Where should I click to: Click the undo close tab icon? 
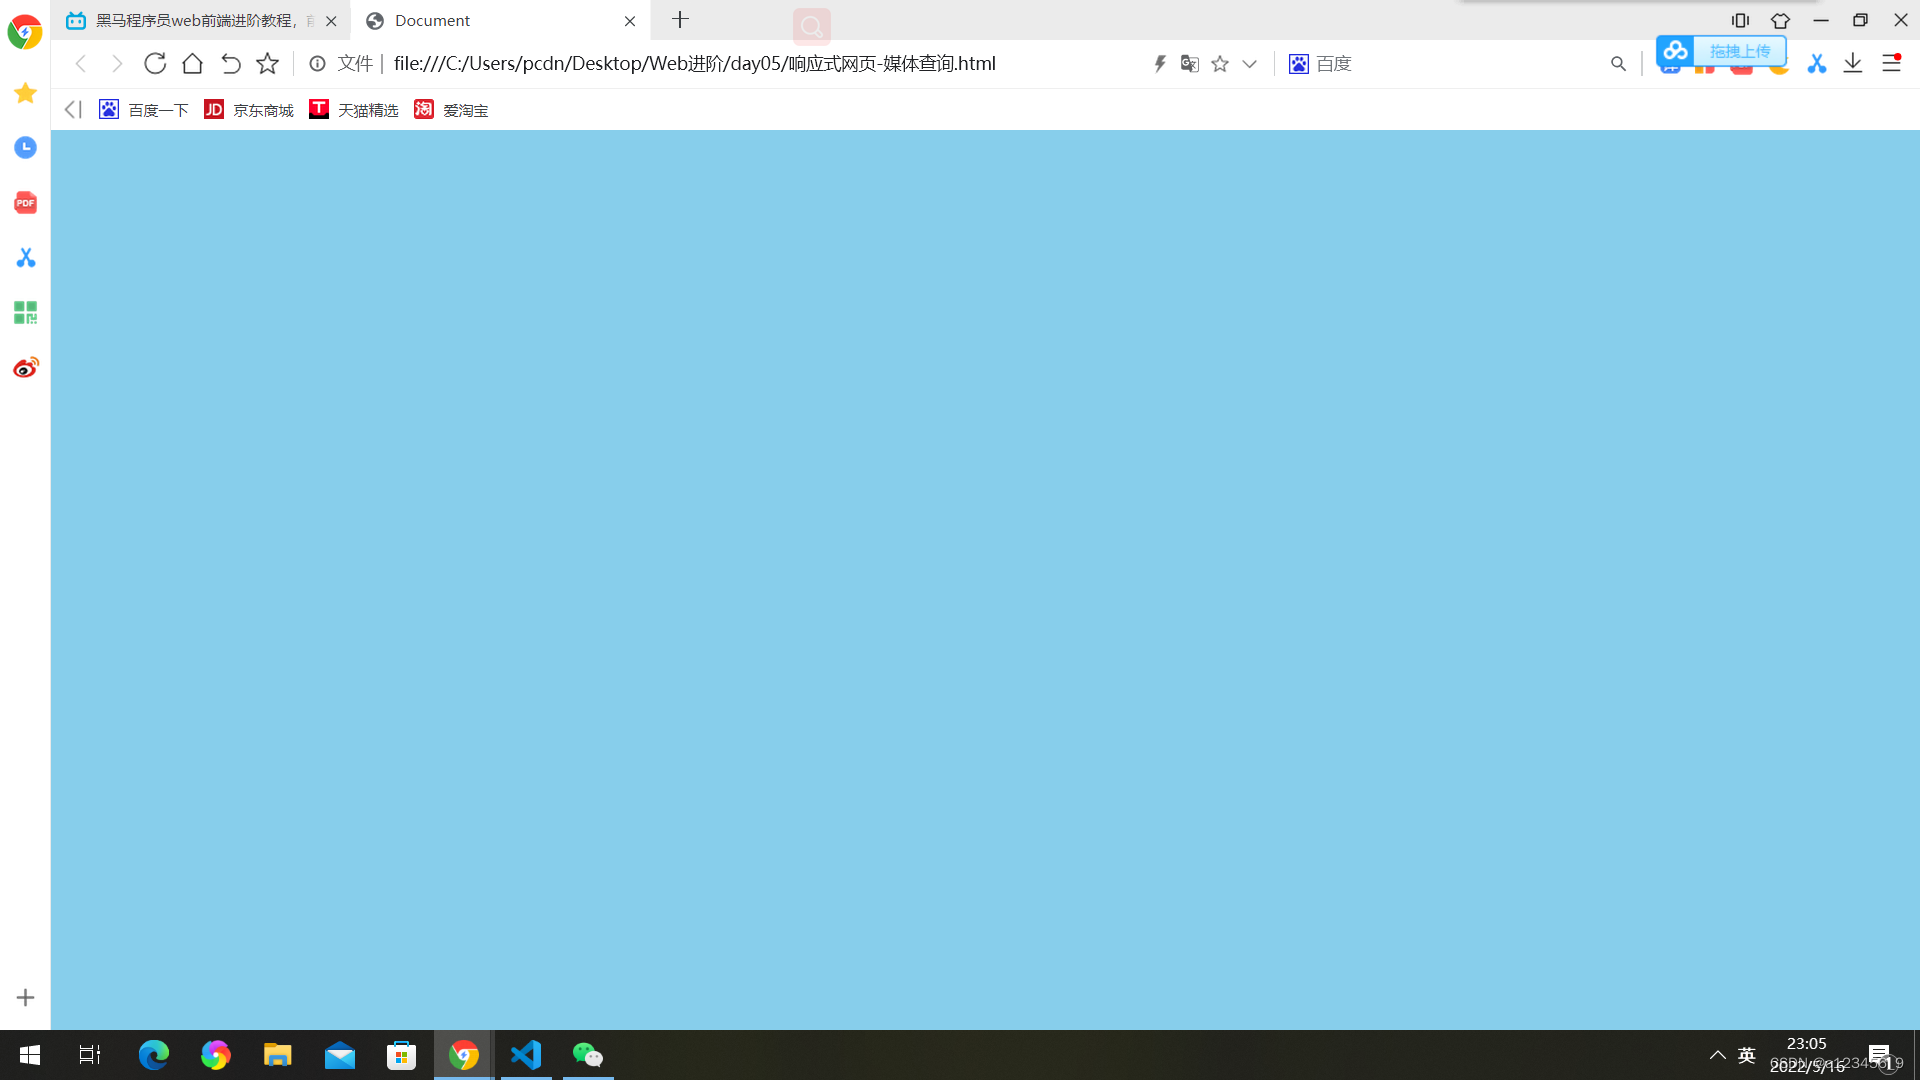(230, 63)
